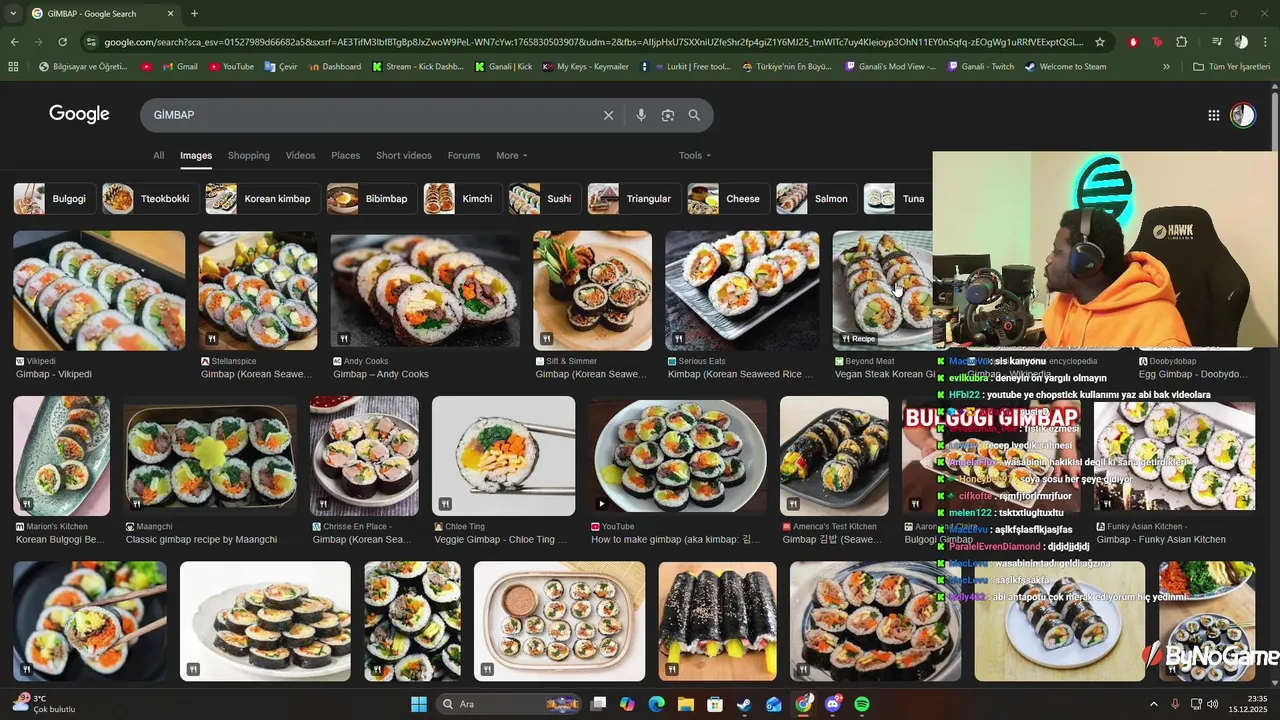Filter images by Bulgogi chip
The height and width of the screenshot is (720, 1280).
pos(55,198)
